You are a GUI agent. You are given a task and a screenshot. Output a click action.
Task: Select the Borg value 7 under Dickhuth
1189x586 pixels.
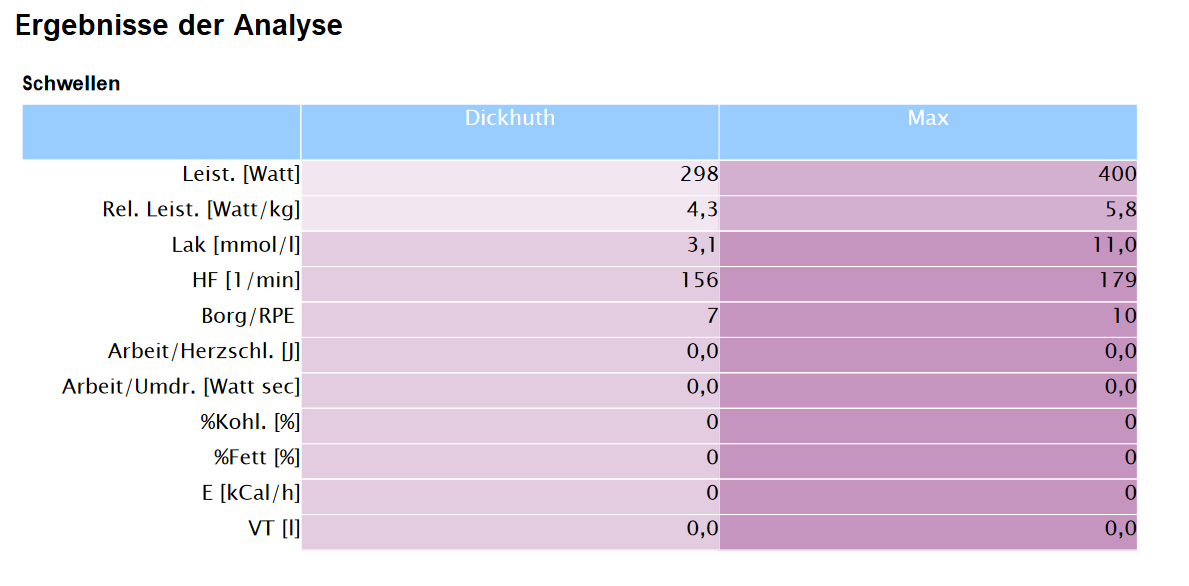[x=712, y=317]
